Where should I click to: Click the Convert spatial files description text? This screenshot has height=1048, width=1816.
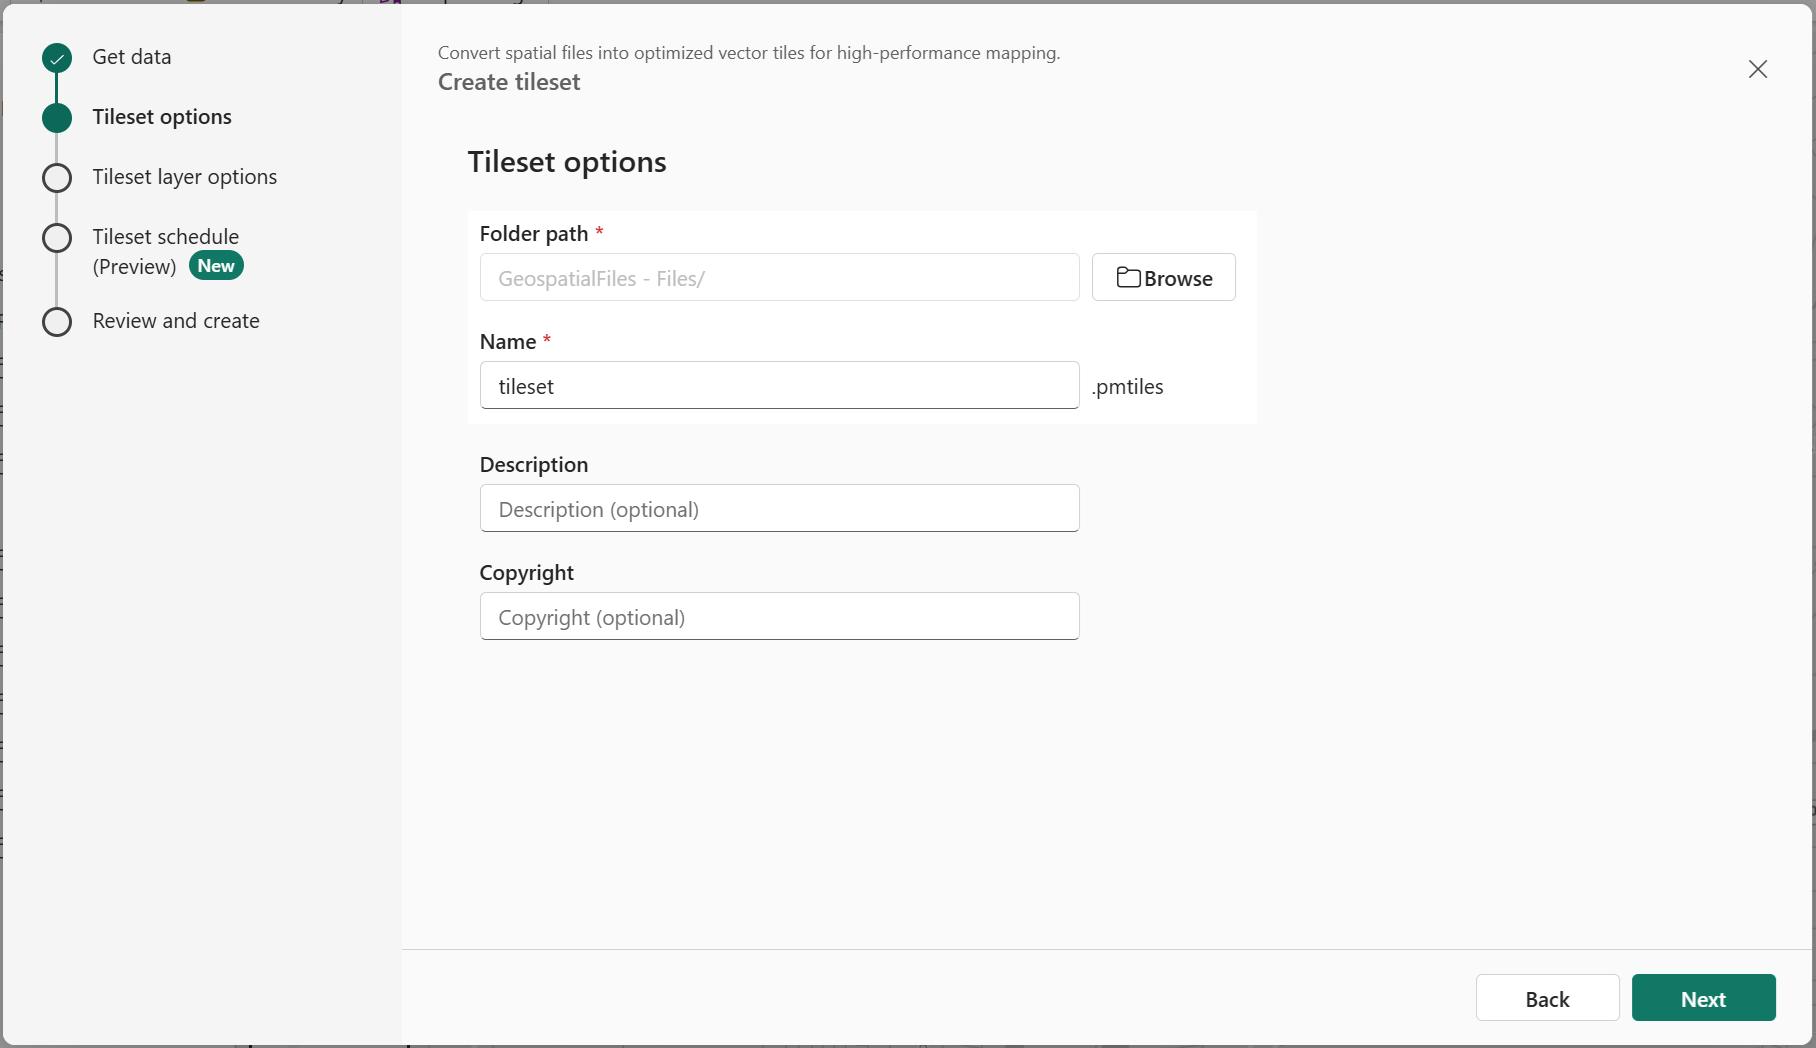pos(749,53)
